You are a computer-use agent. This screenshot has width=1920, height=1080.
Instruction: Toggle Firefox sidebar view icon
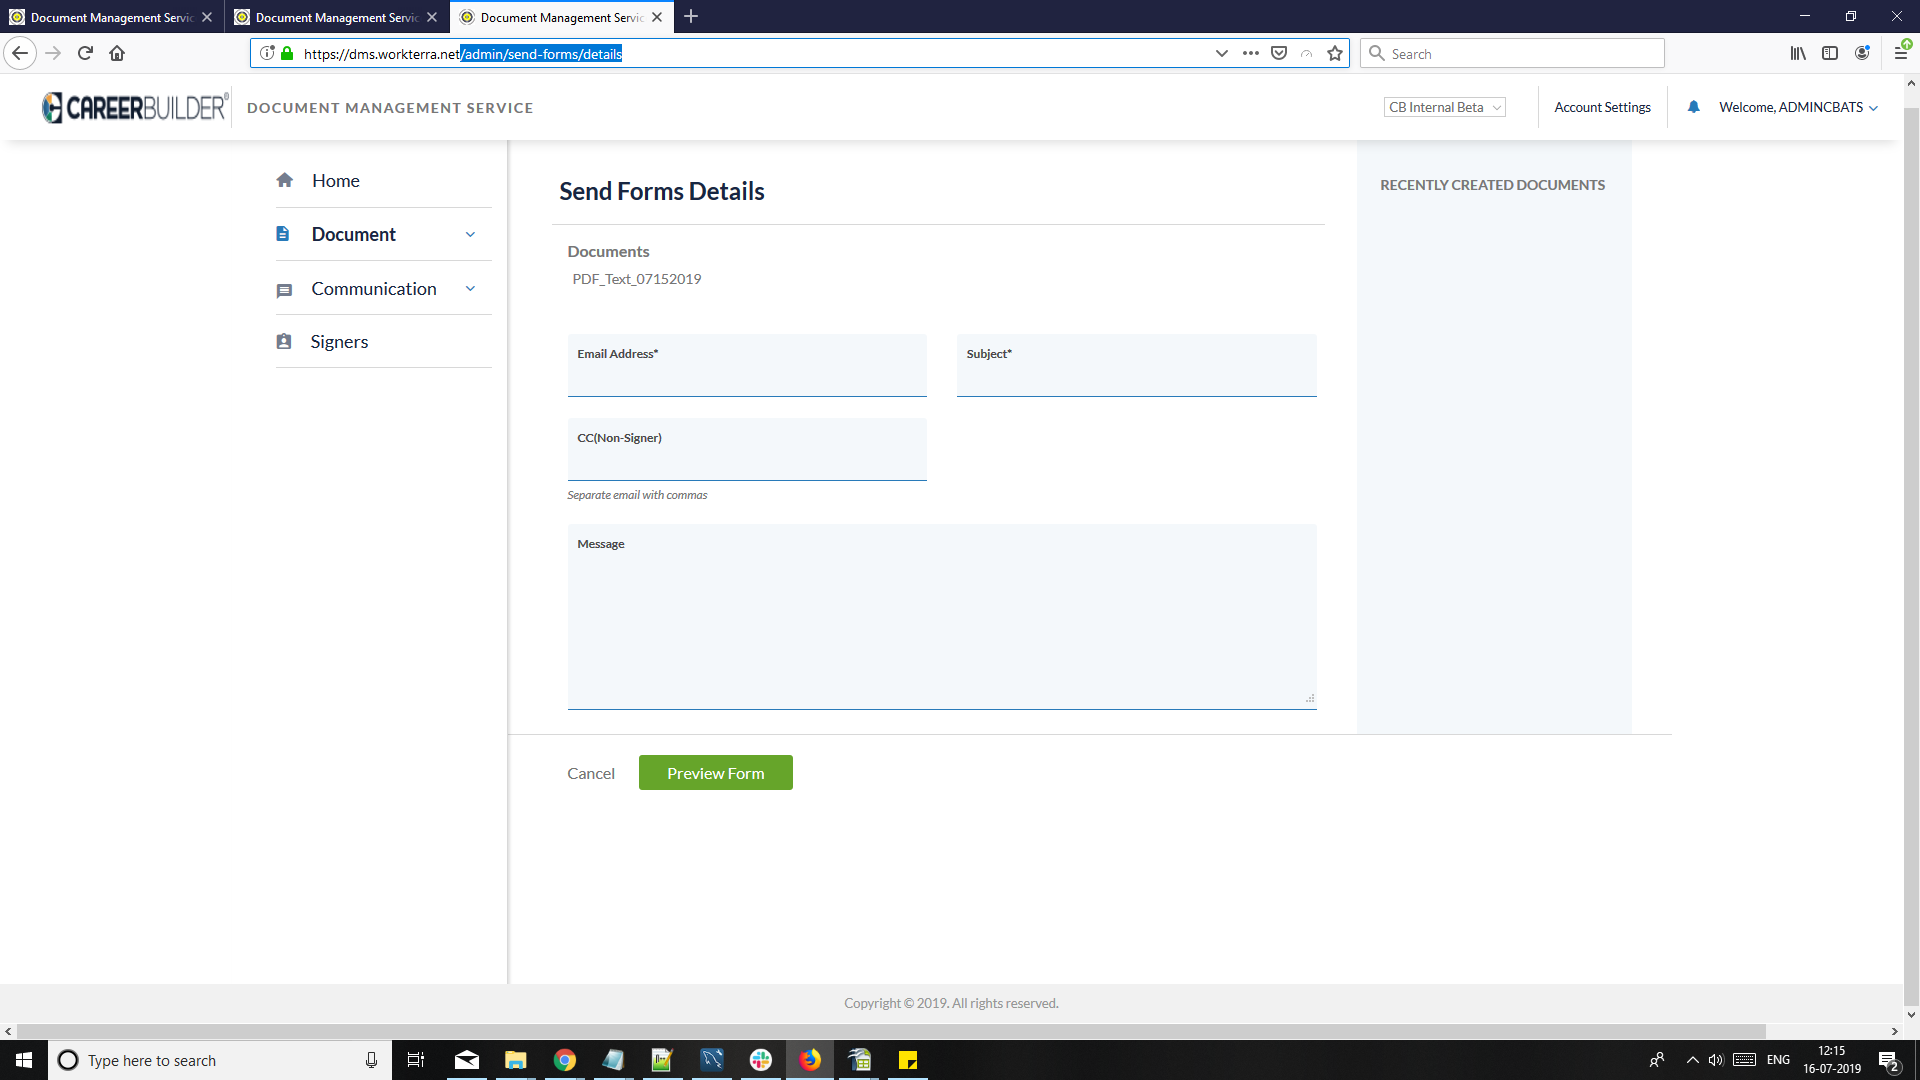point(1830,53)
